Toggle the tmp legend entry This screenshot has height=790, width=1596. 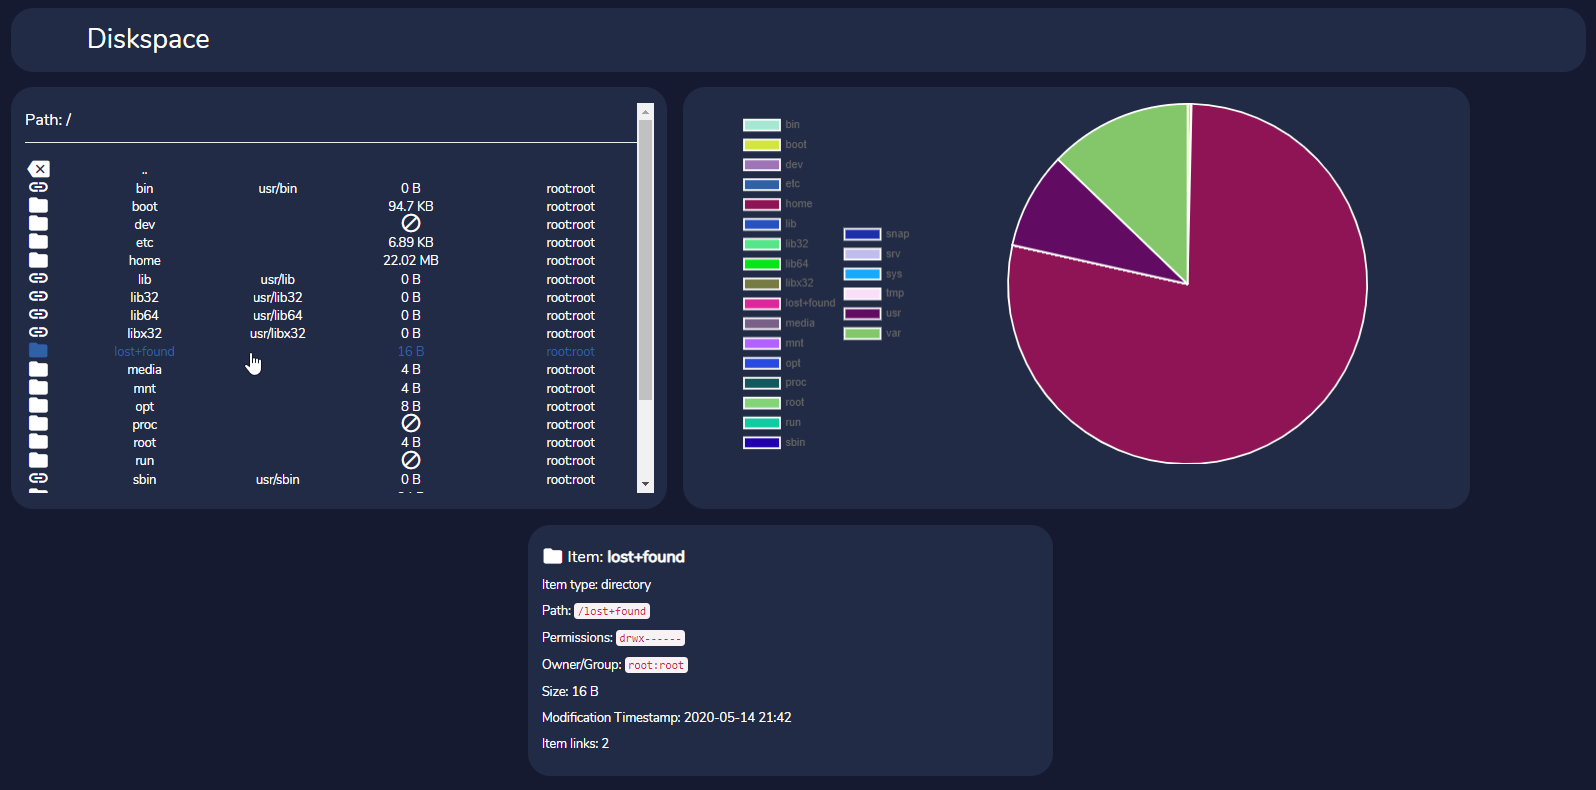coord(873,293)
